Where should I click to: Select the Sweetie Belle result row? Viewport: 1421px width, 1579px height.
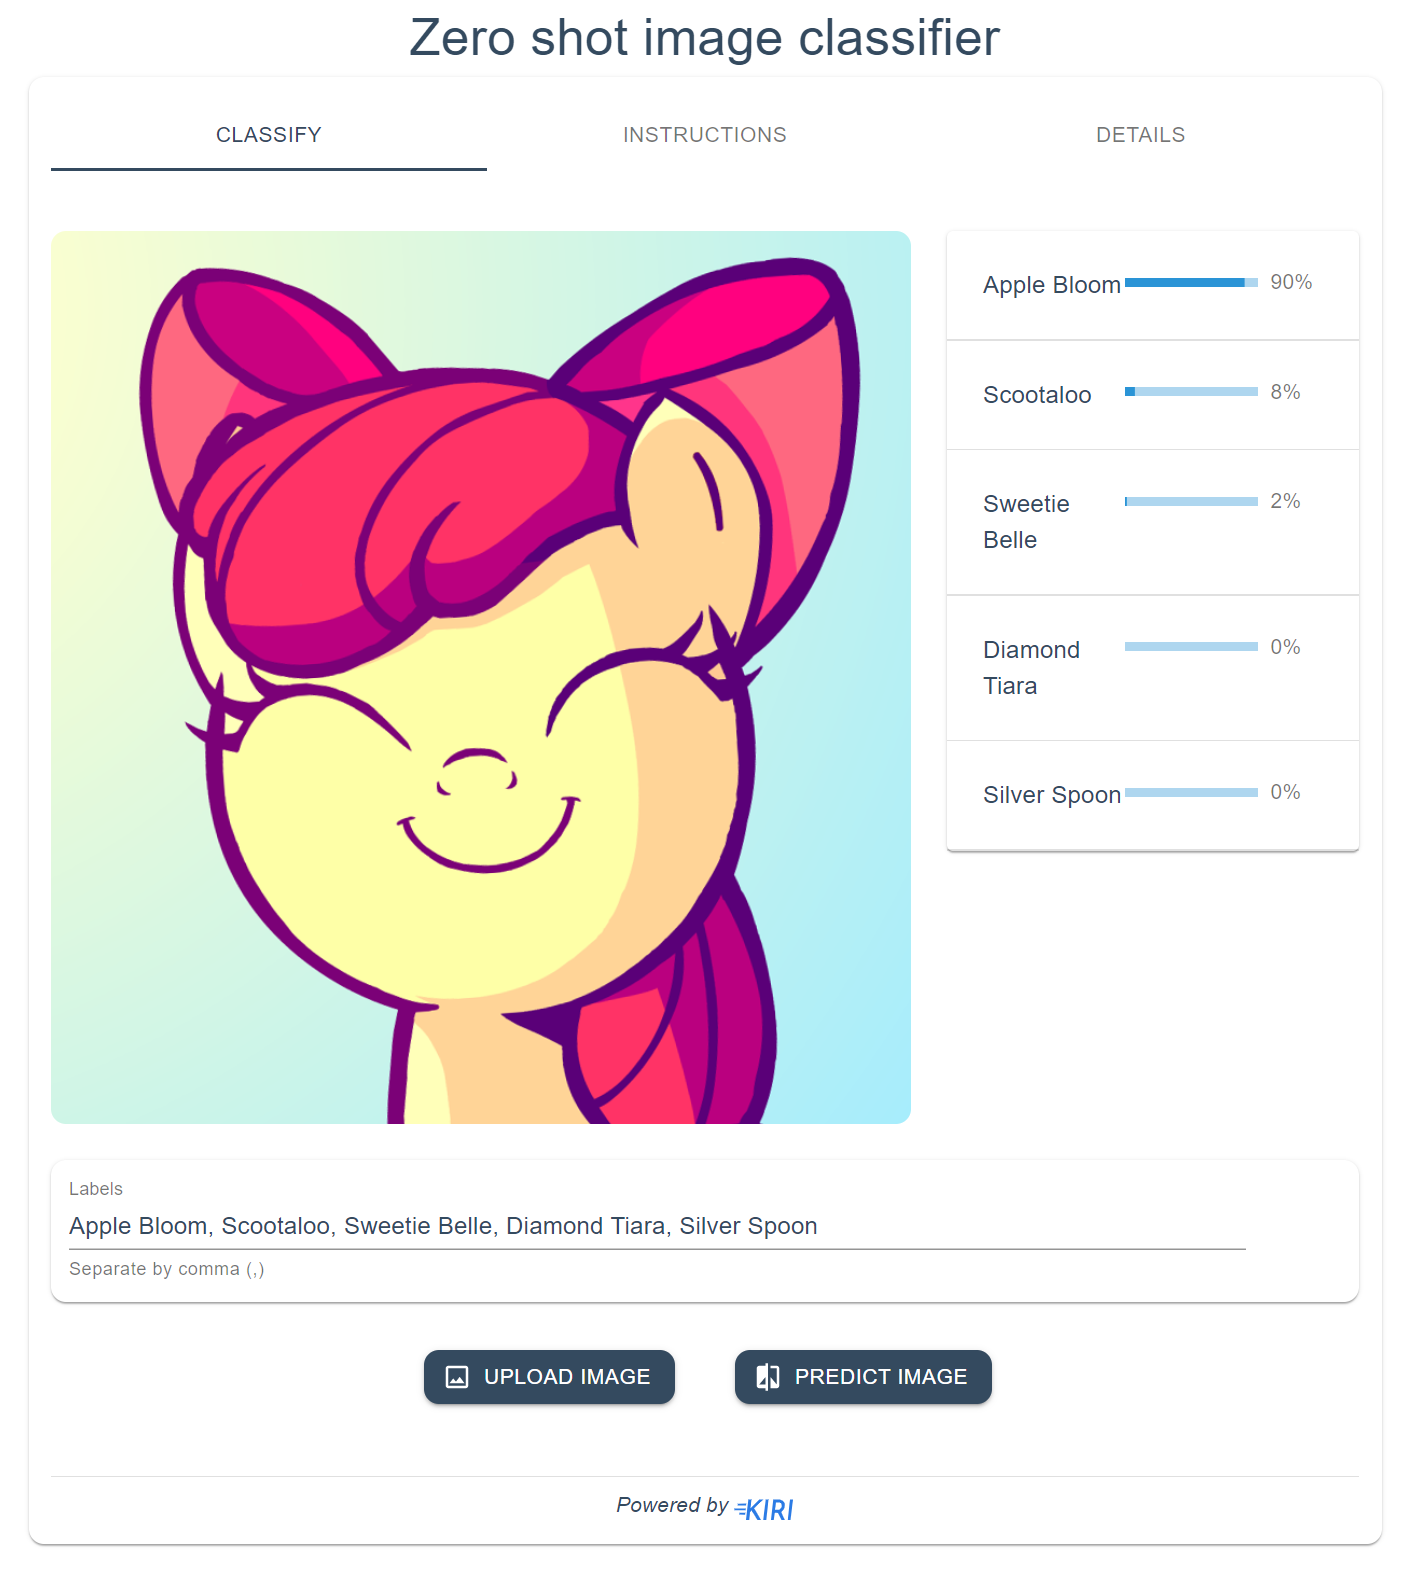click(1153, 522)
